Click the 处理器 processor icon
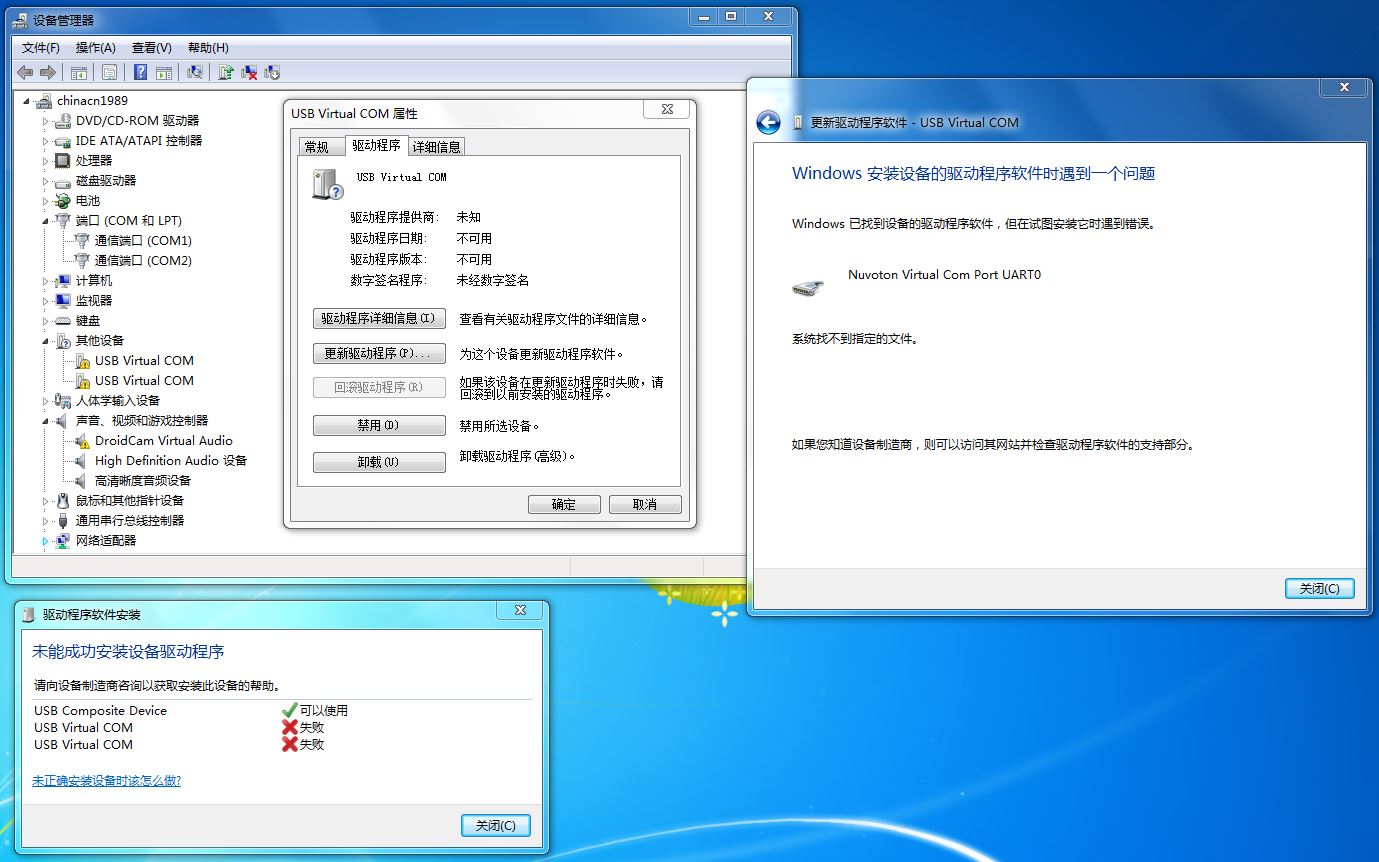The width and height of the screenshot is (1379, 862). pyautogui.click(x=63, y=160)
